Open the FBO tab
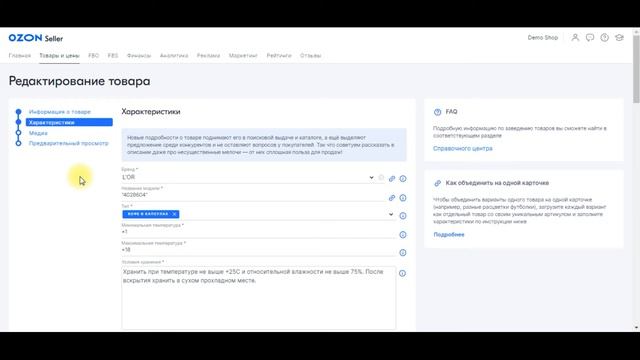 (93, 56)
